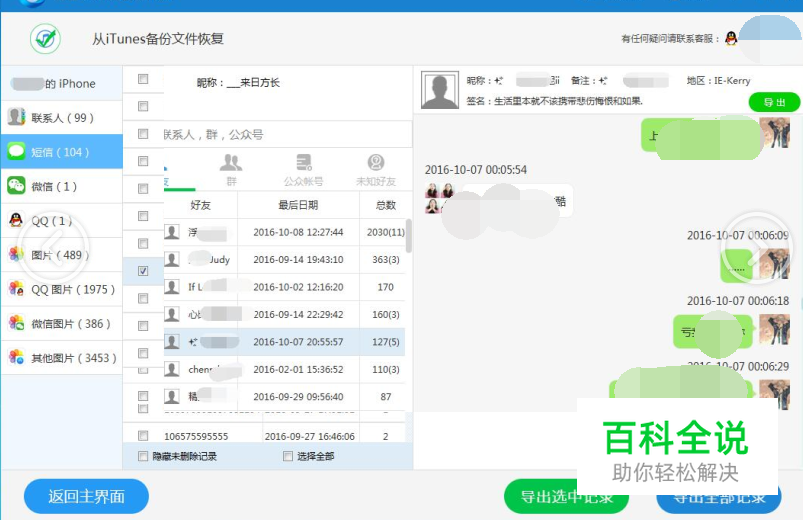Click the 地区：IE-Kerry label
The height and width of the screenshot is (520, 803).
point(719,80)
